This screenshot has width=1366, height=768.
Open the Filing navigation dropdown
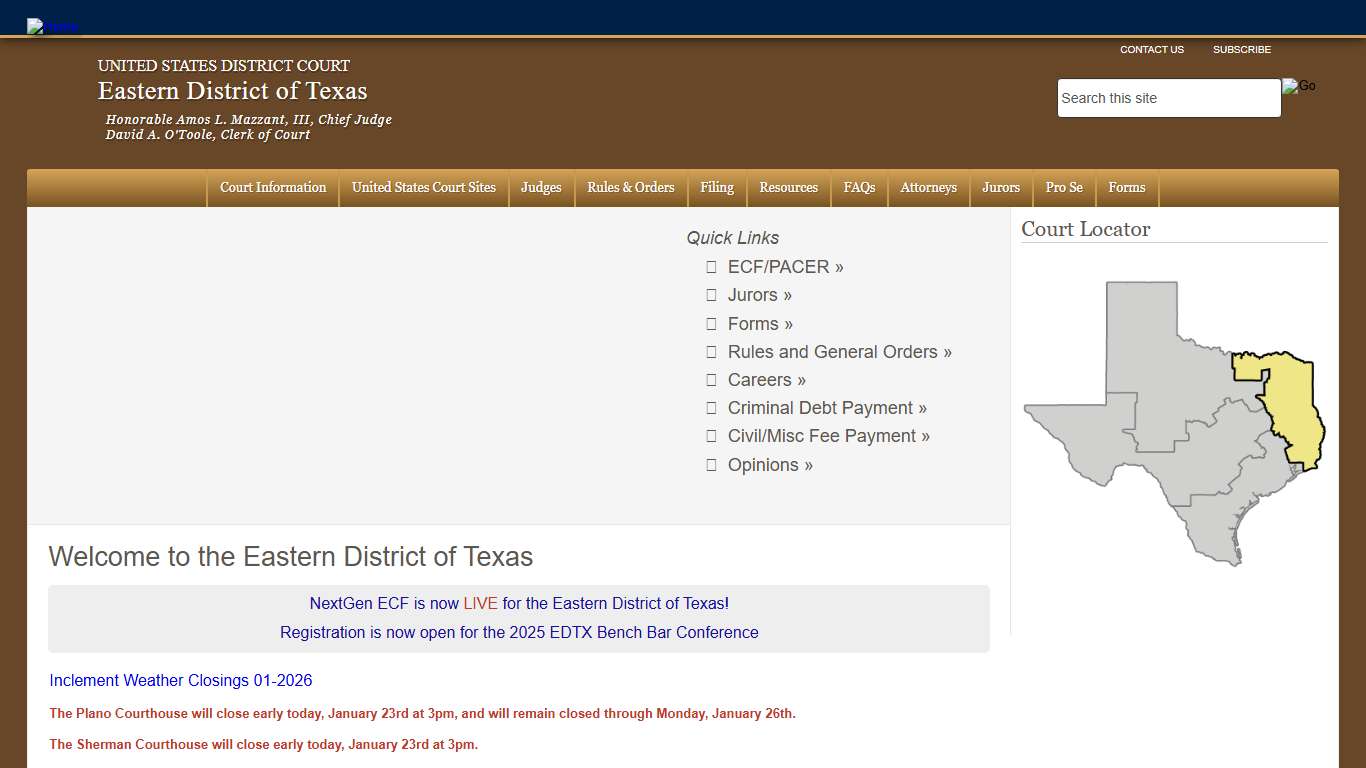(716, 188)
